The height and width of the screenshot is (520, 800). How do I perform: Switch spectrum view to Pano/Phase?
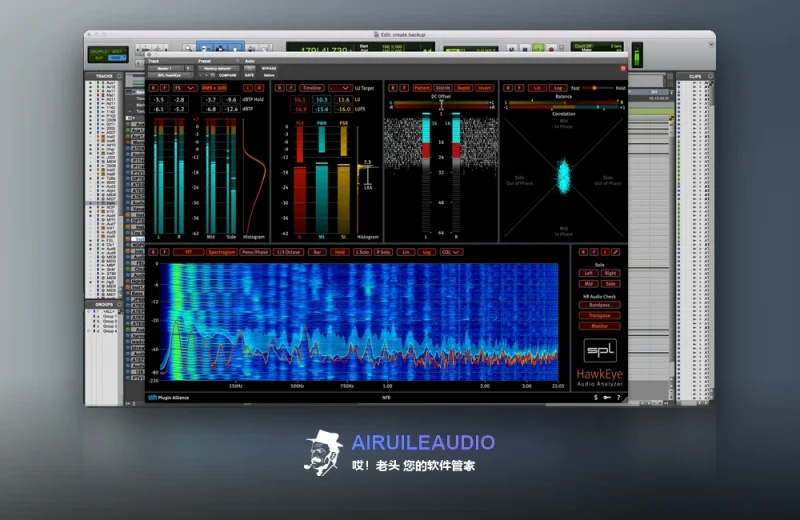point(255,252)
